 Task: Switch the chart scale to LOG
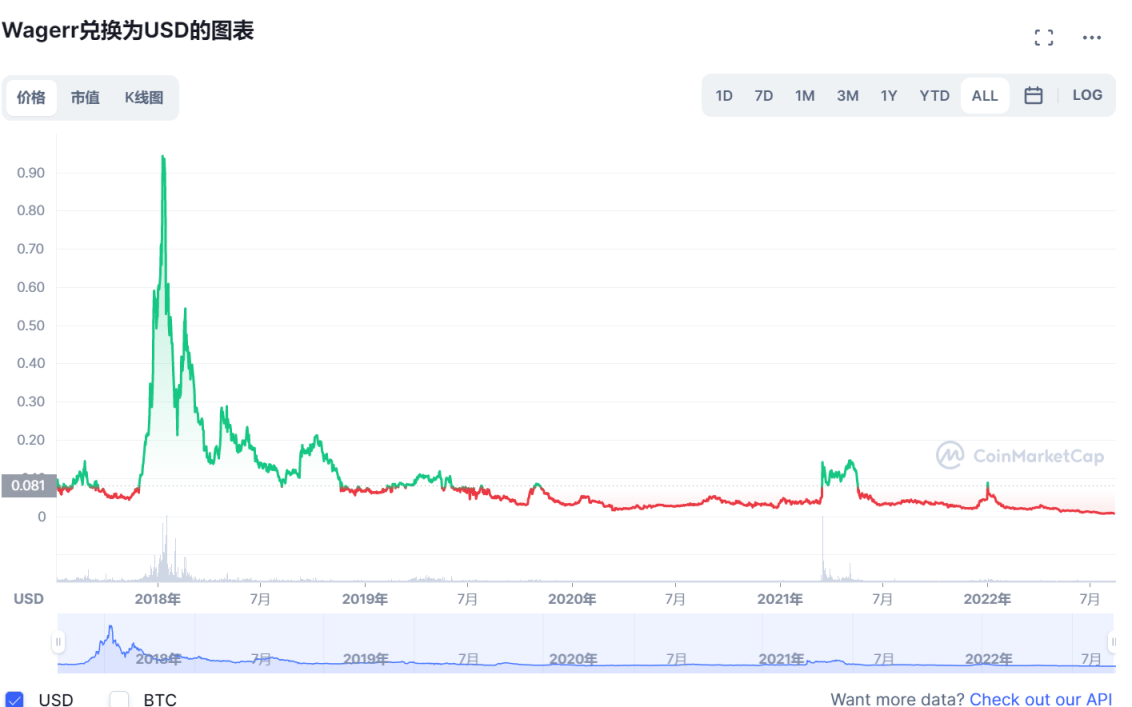tap(1087, 95)
